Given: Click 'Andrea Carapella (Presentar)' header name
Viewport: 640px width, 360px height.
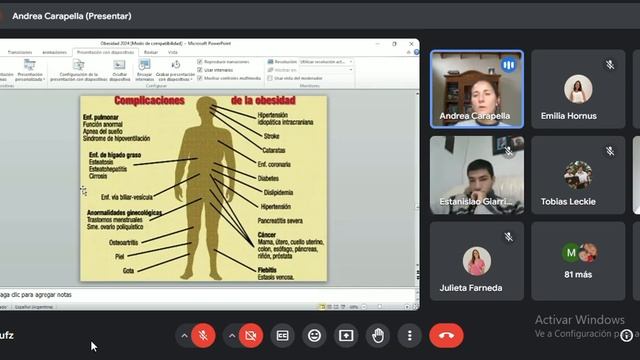Looking at the screenshot, I should click(72, 16).
